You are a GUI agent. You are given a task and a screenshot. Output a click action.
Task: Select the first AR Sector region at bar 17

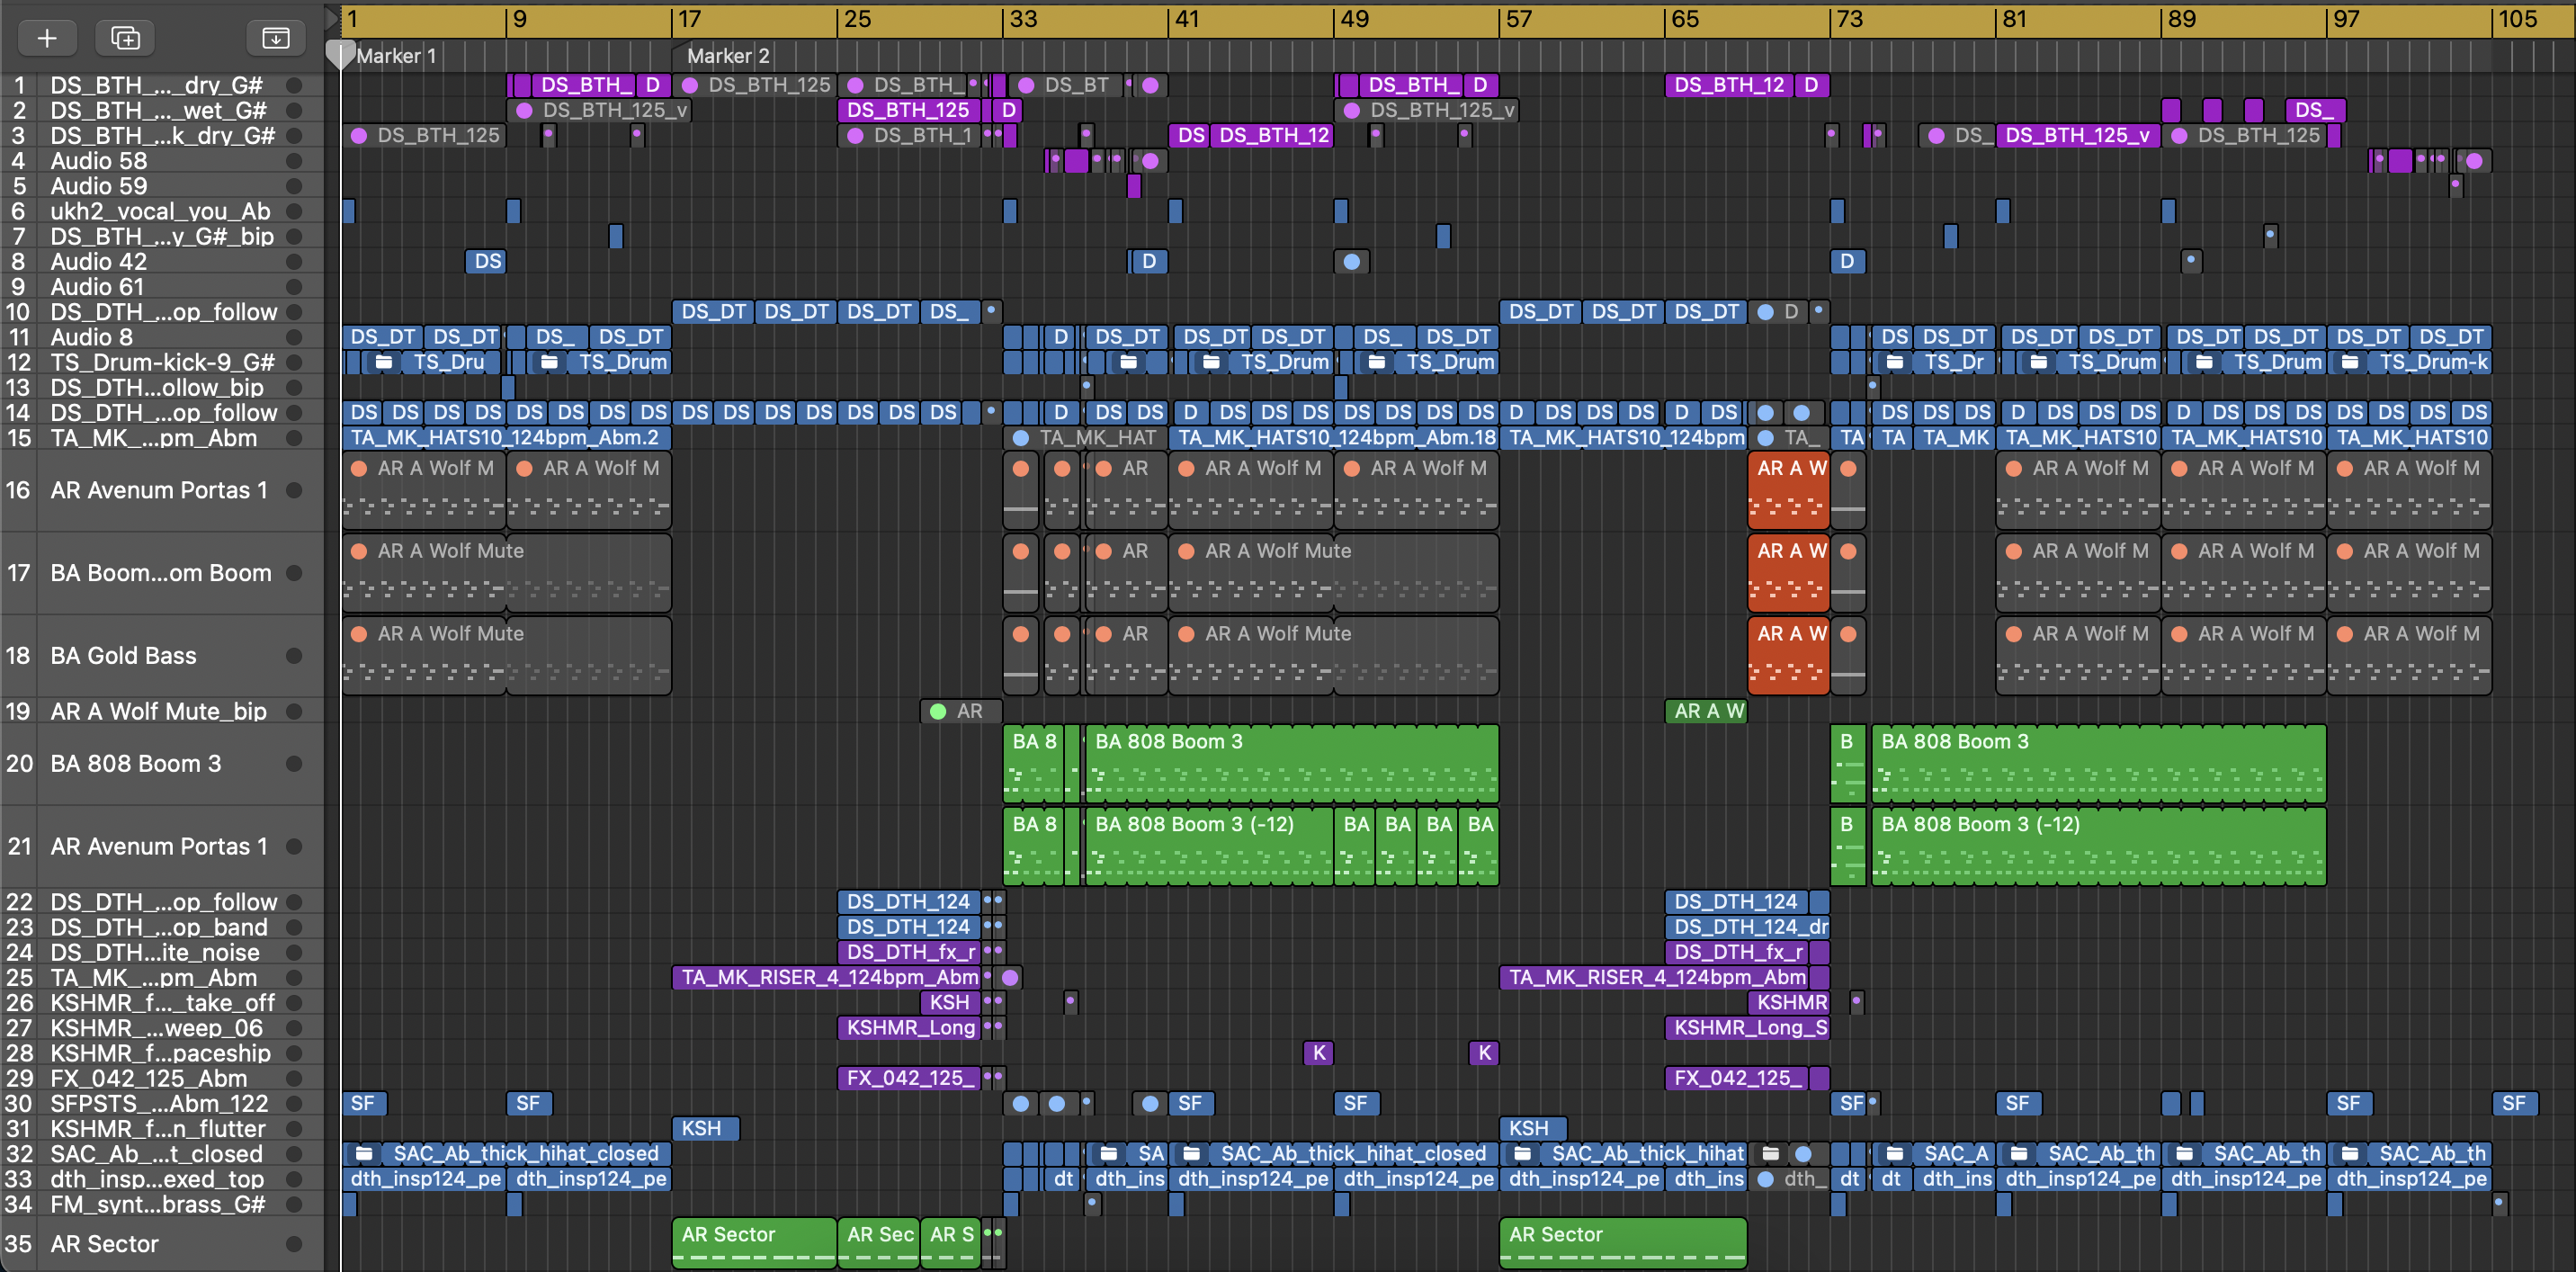[754, 1244]
